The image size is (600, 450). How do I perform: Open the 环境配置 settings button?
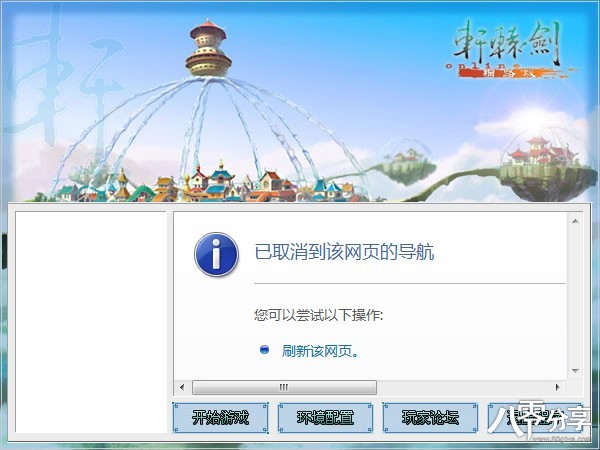pos(325,417)
